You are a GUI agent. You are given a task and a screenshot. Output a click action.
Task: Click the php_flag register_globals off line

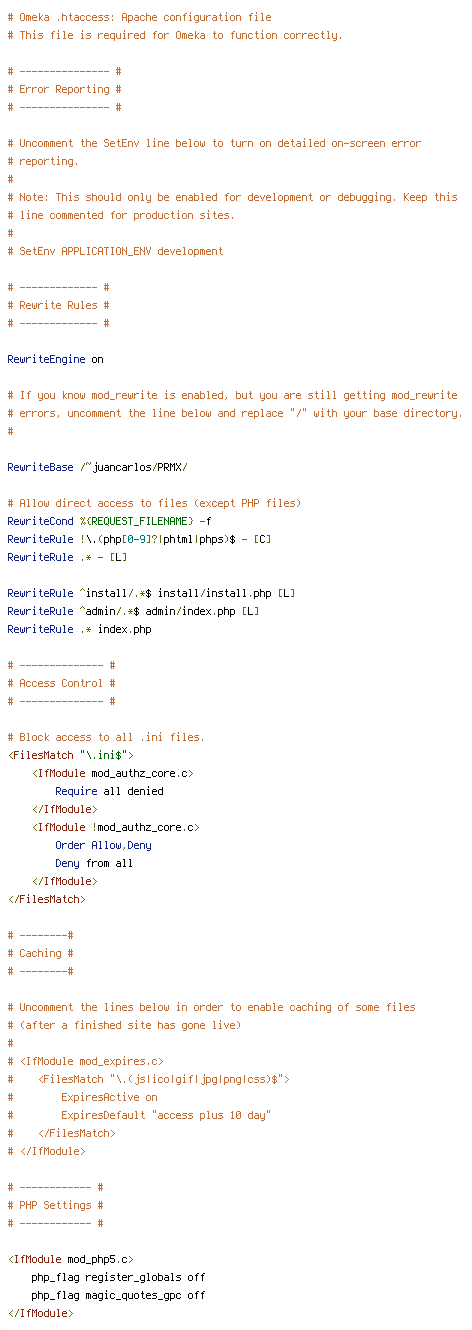click(x=118, y=1277)
